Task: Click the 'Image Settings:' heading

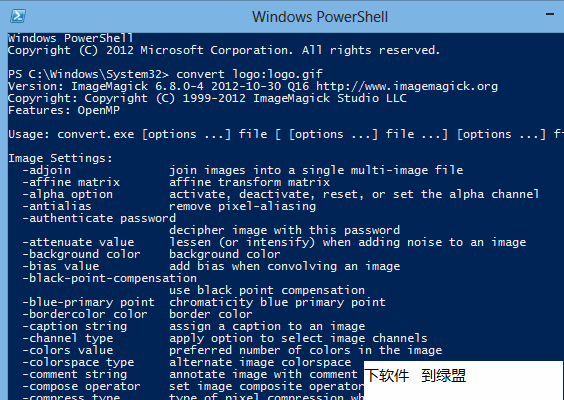Action: click(x=60, y=158)
